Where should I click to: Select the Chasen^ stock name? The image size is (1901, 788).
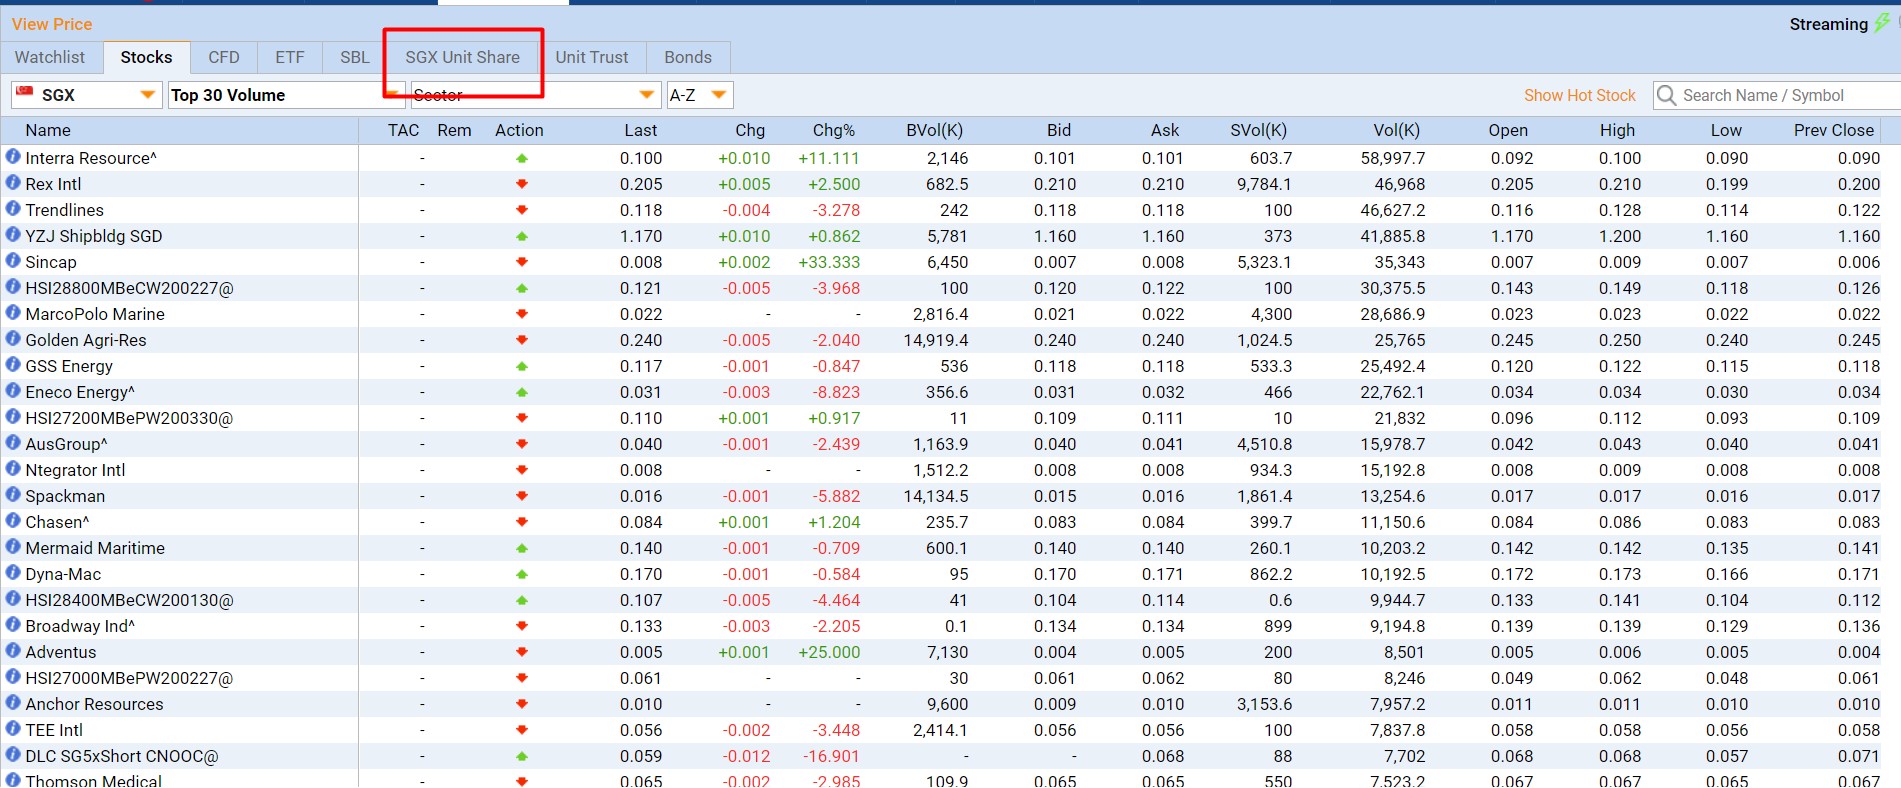[57, 522]
